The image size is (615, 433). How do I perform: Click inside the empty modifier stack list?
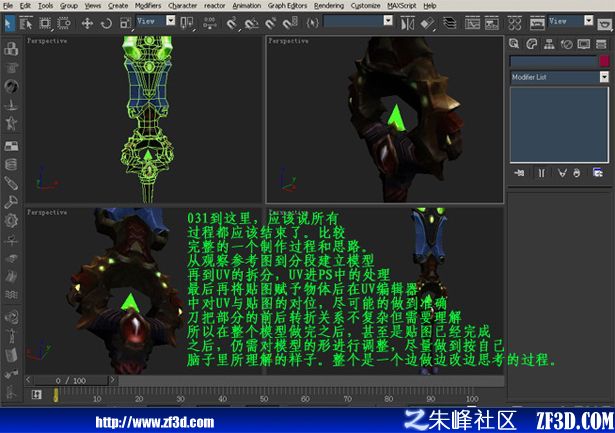point(559,125)
